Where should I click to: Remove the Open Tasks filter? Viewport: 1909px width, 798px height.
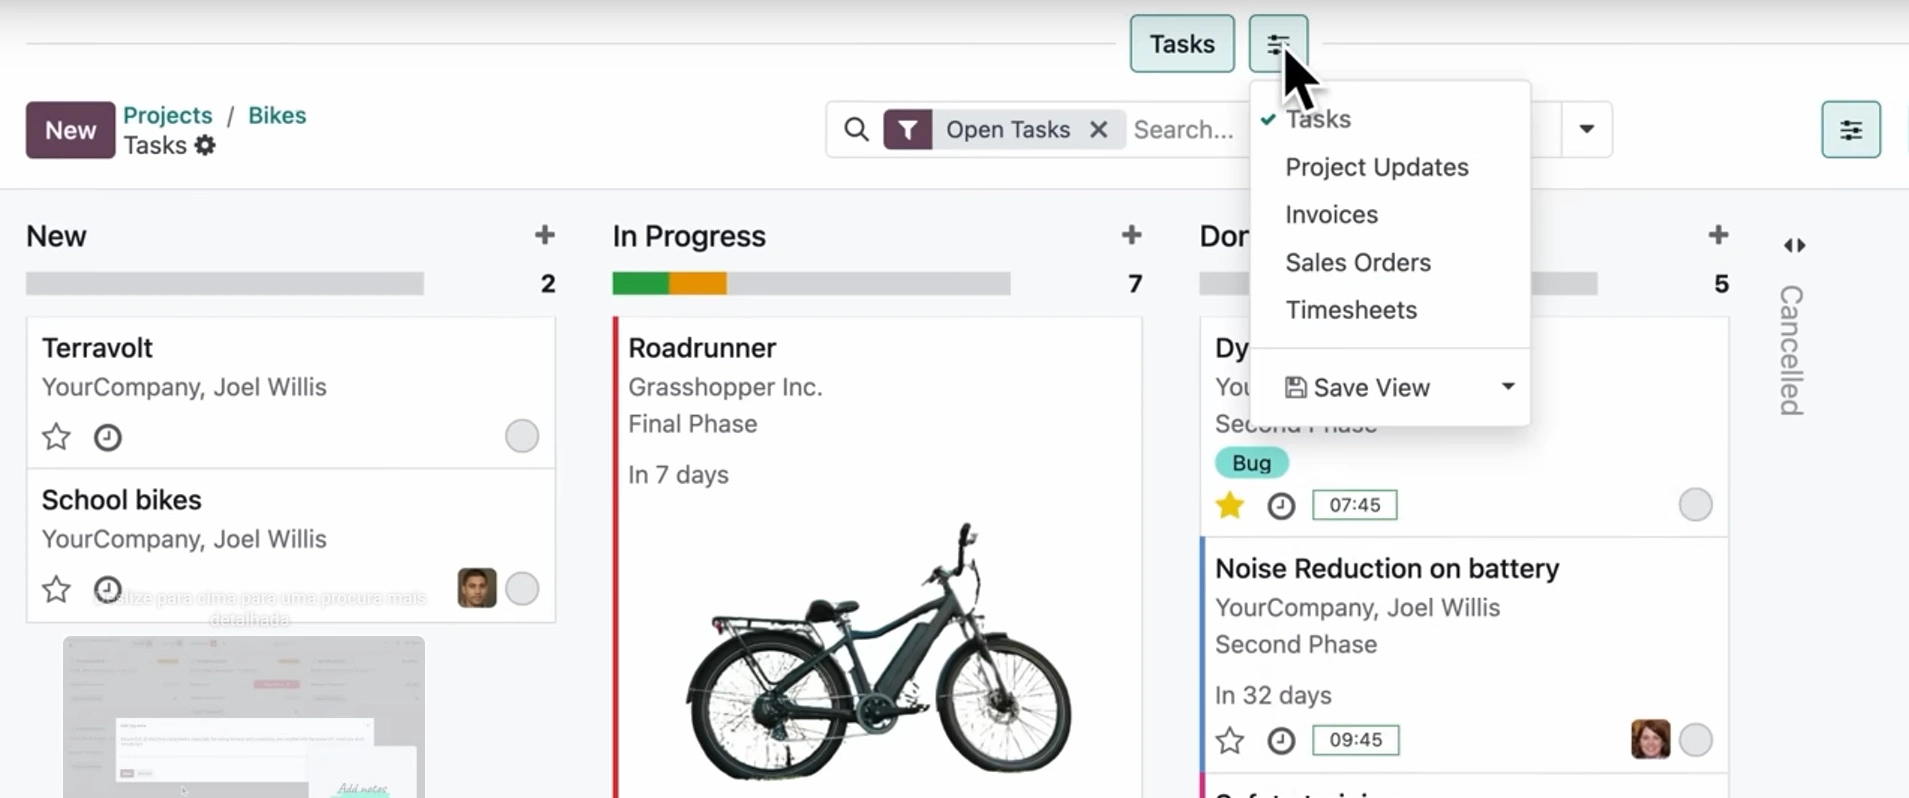(1098, 130)
